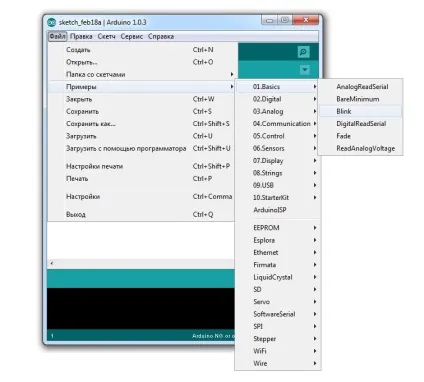Expand 03.Analog examples submenu
The image size is (424, 382).
(x=277, y=111)
